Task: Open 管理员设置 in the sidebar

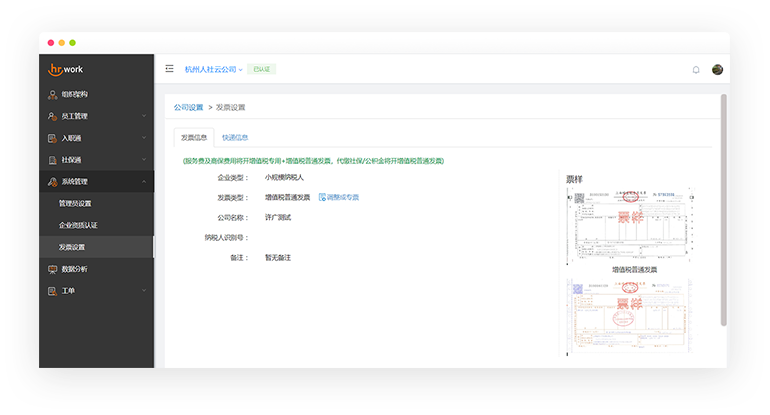Action: point(75,204)
